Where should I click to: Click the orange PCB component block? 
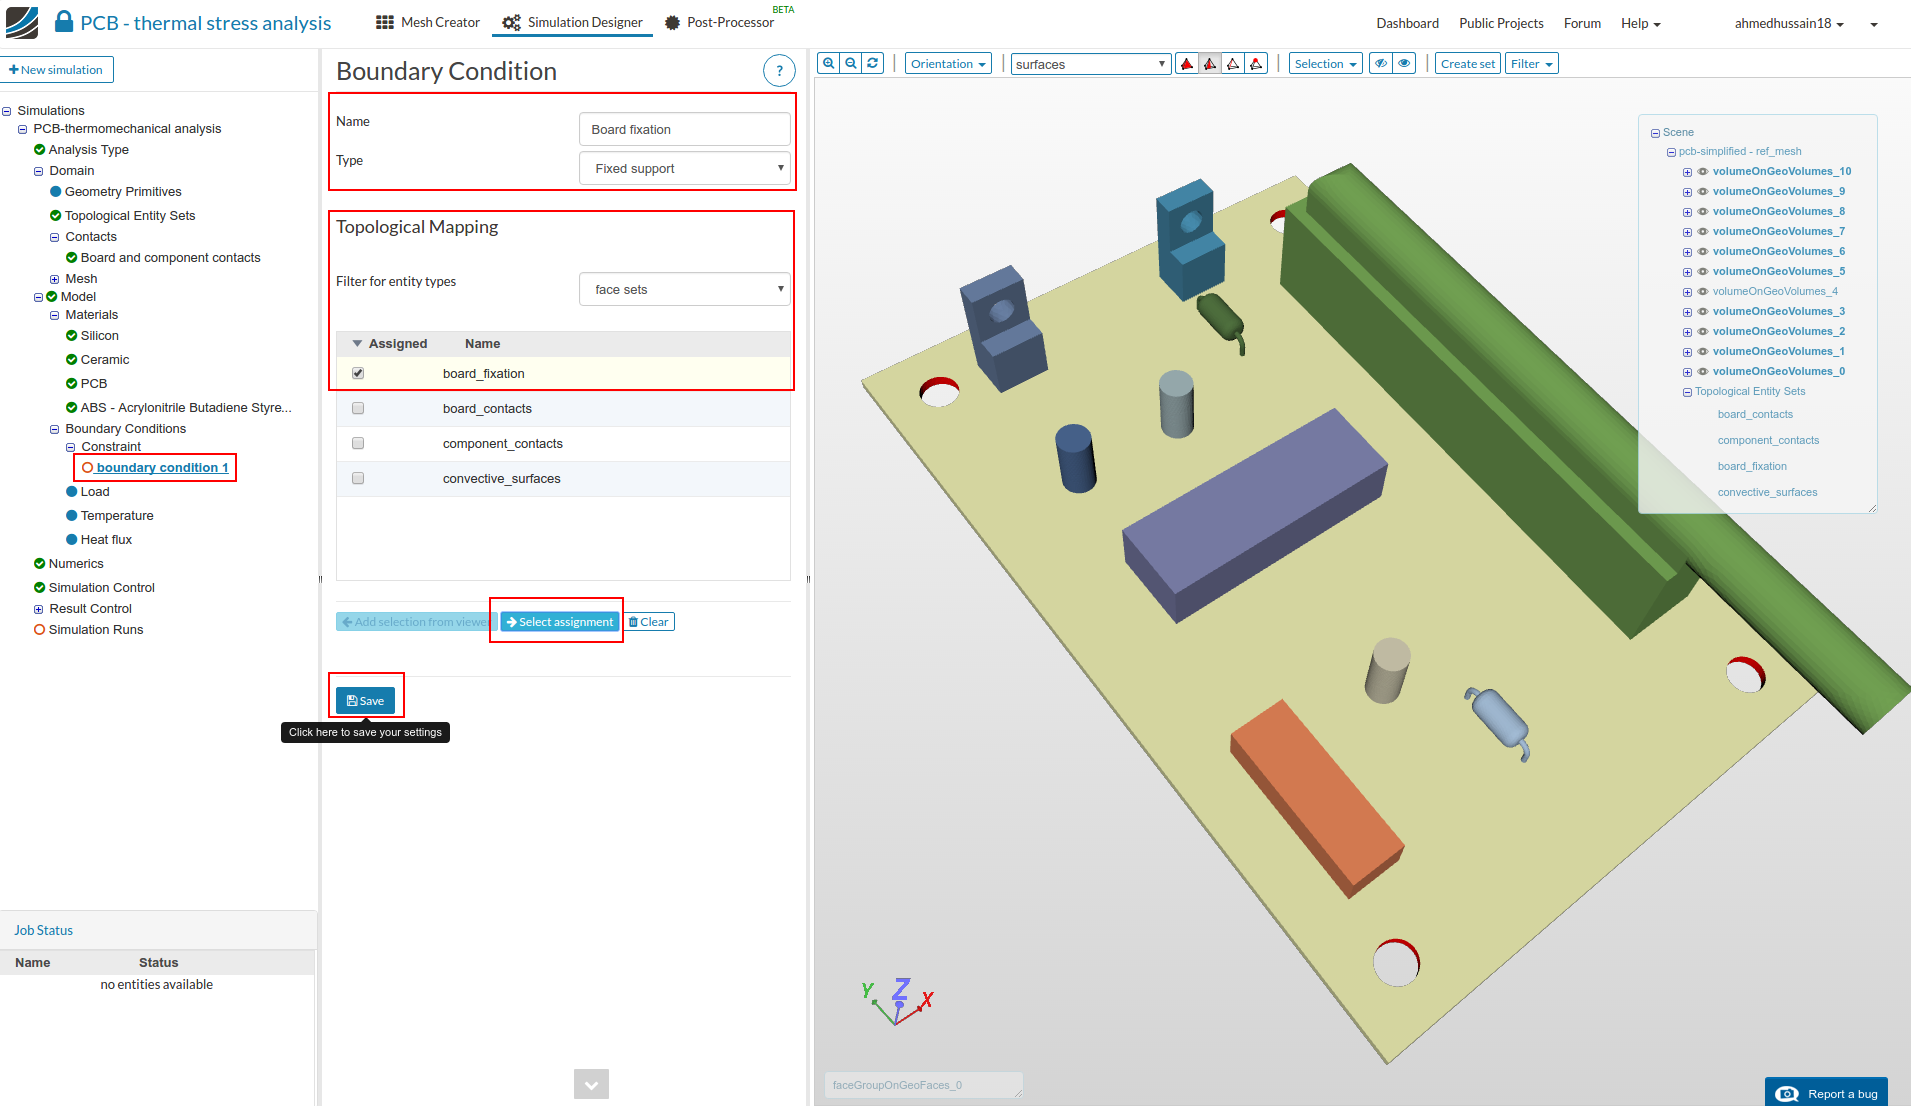pos(1313,793)
